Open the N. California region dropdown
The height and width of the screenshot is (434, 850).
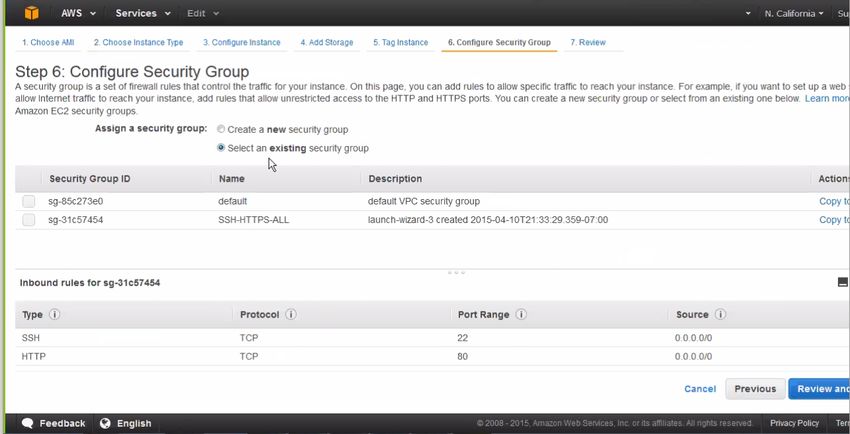pos(794,13)
